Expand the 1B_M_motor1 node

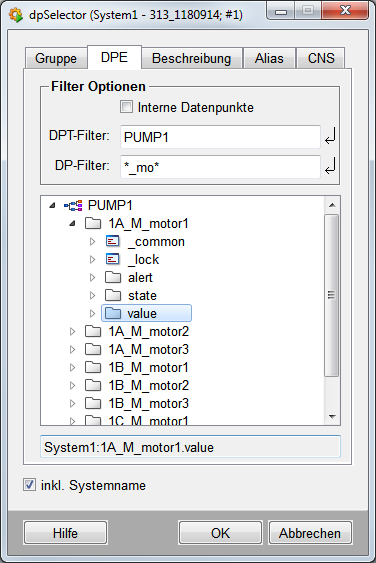[x=73, y=367]
